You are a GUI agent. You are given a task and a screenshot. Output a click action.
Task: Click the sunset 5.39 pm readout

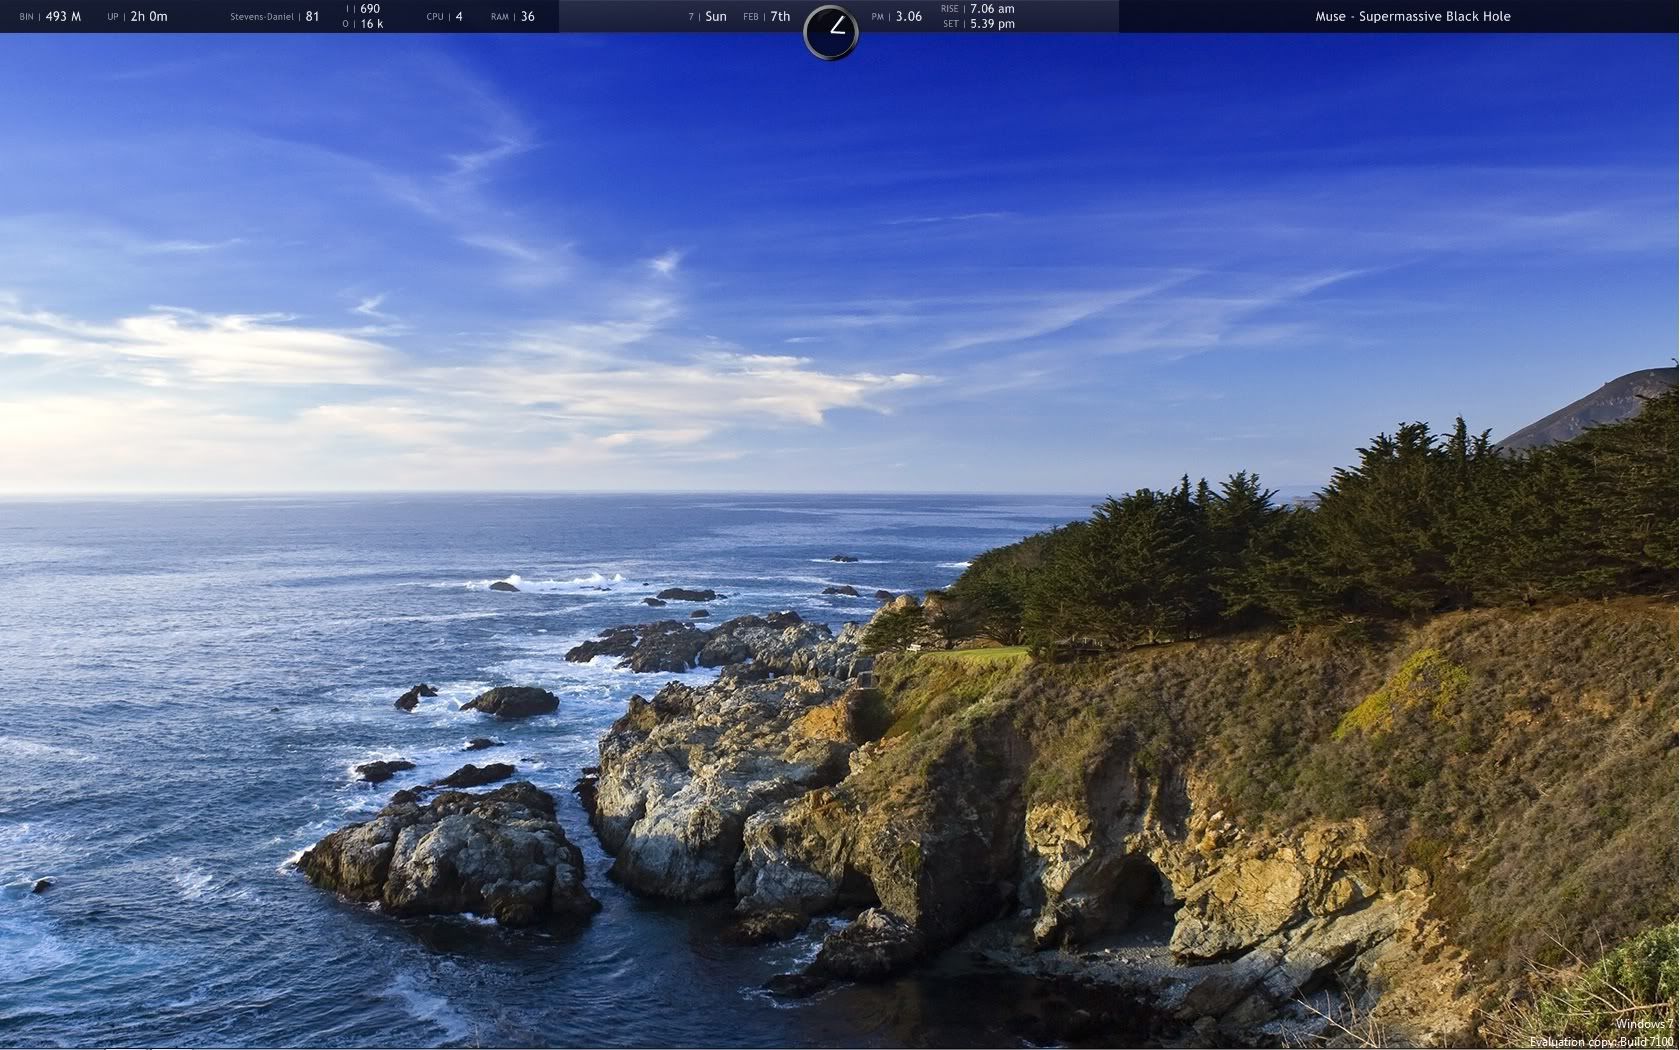pyautogui.click(x=992, y=24)
